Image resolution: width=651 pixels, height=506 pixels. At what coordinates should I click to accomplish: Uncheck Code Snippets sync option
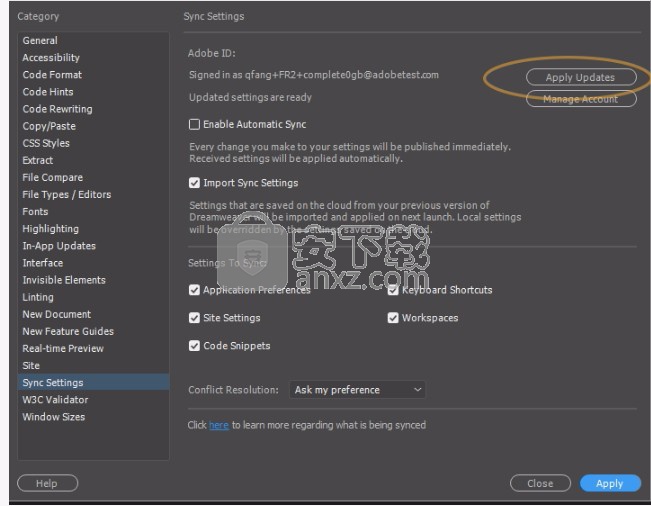194,345
